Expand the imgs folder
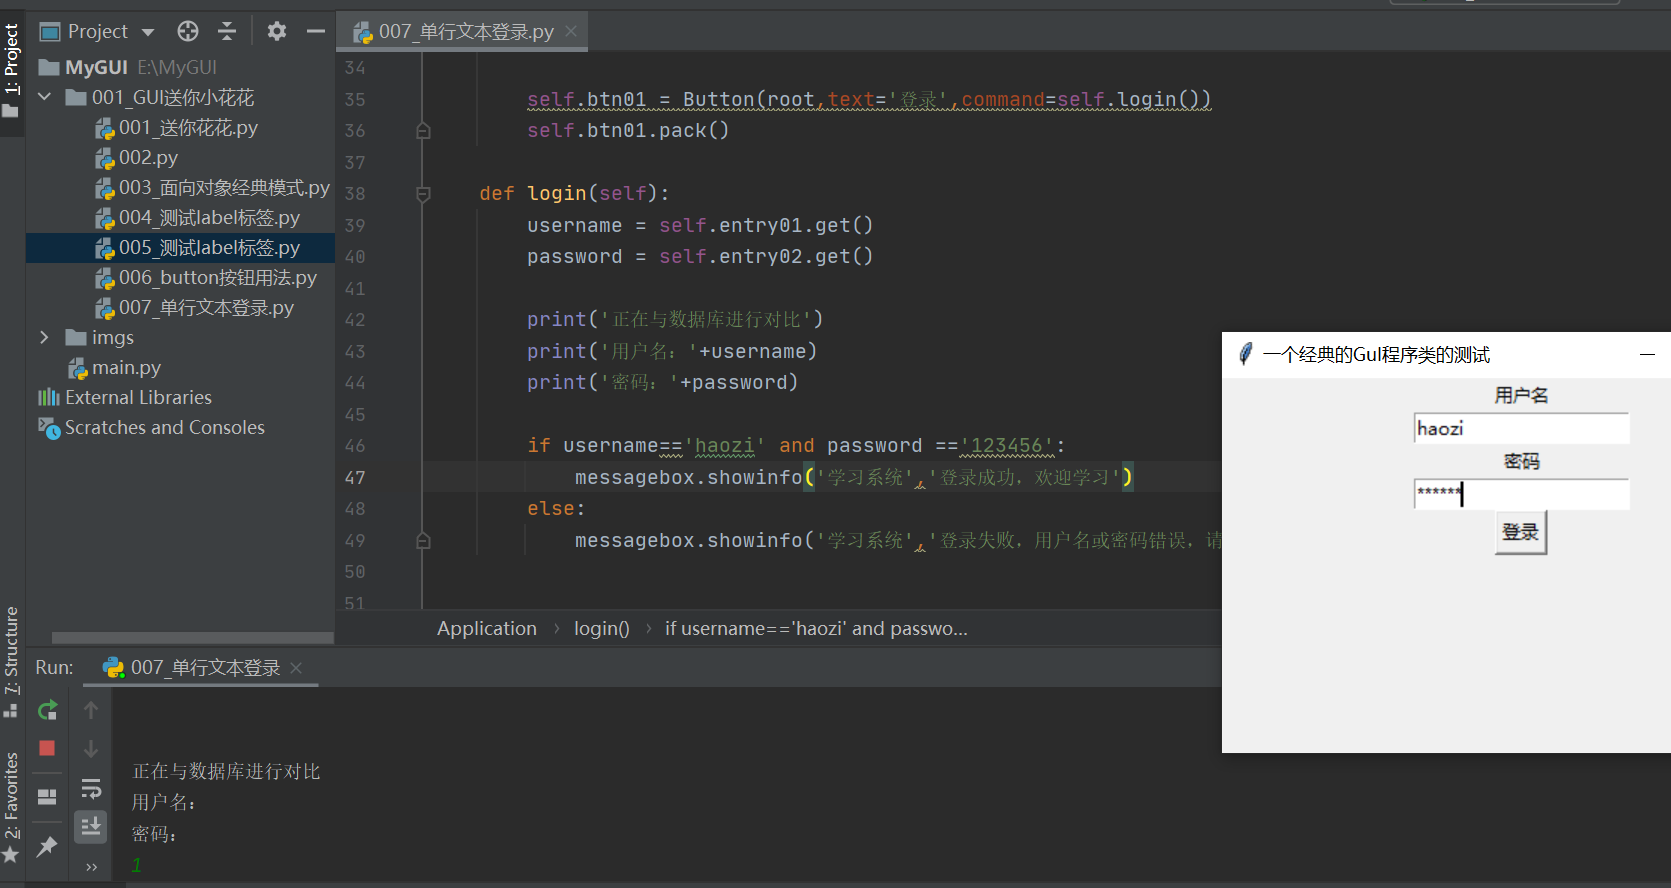This screenshot has height=888, width=1671. (44, 337)
